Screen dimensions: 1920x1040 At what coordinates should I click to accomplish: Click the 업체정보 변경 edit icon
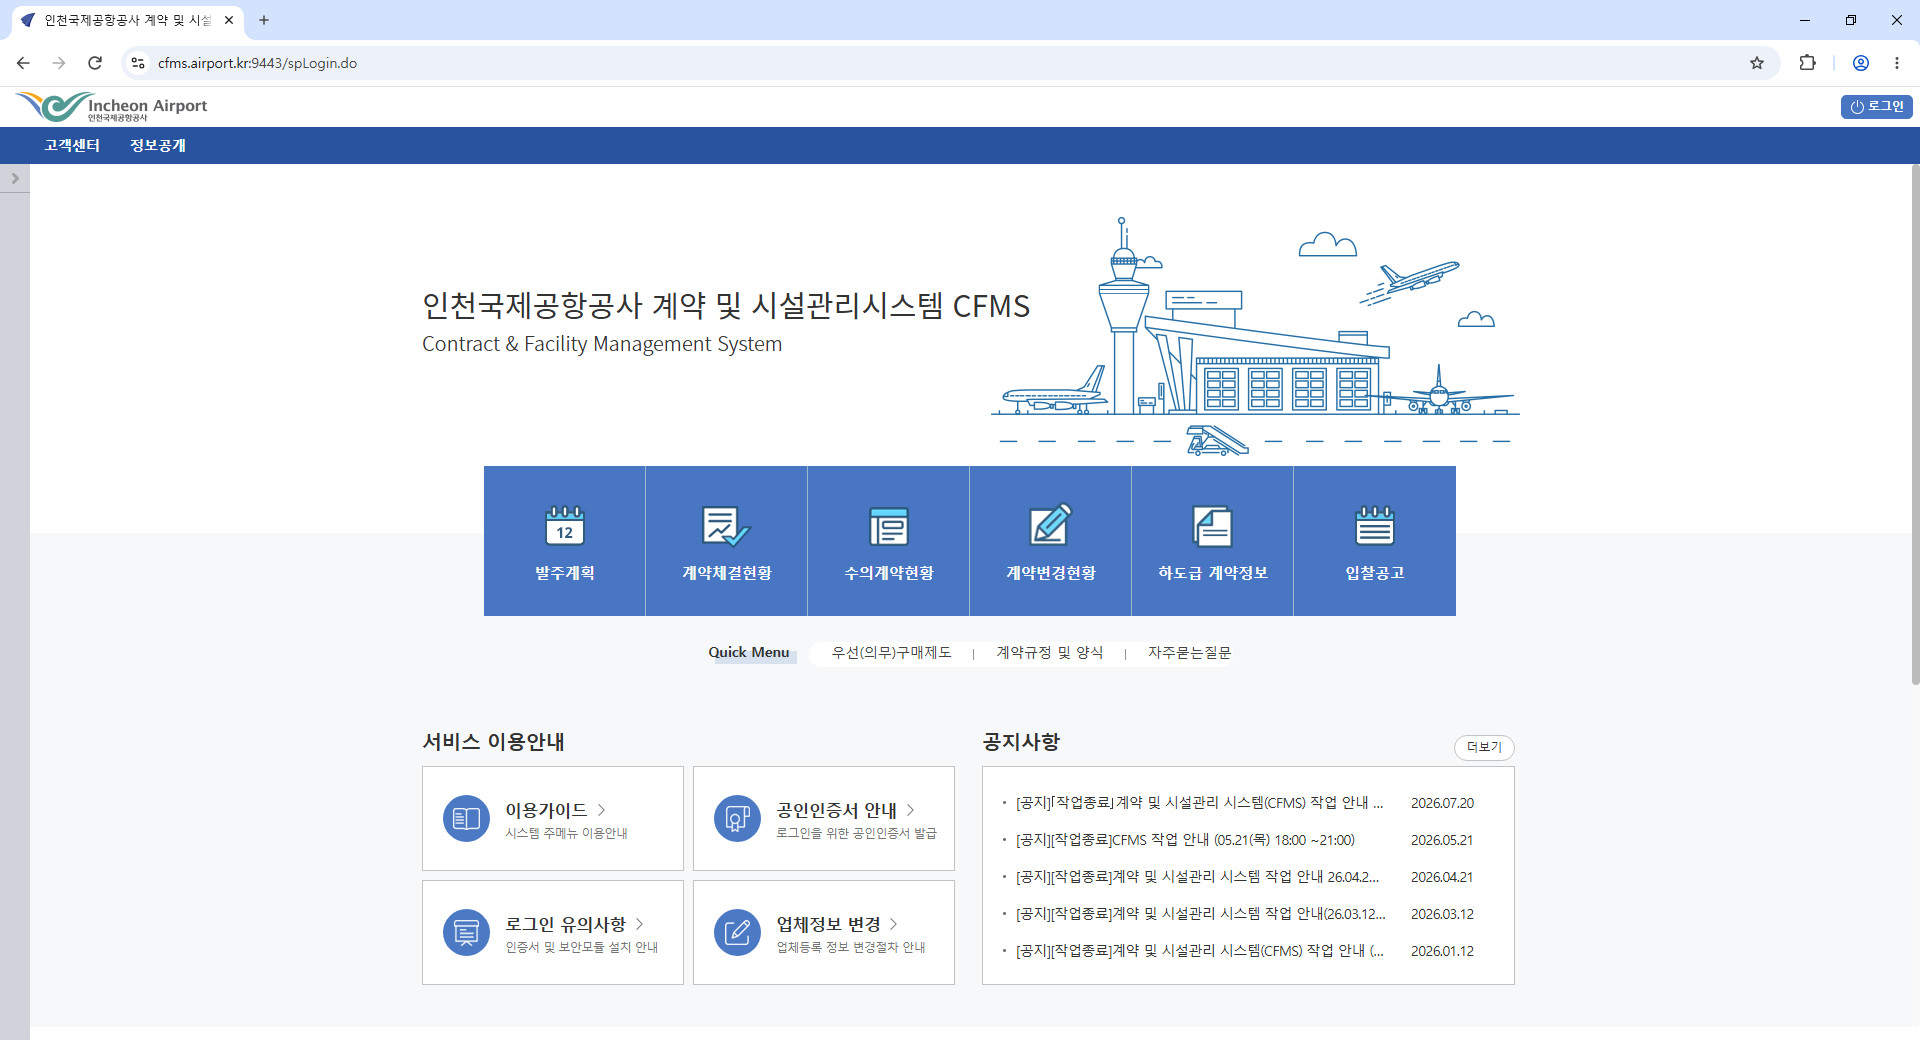[x=737, y=933]
